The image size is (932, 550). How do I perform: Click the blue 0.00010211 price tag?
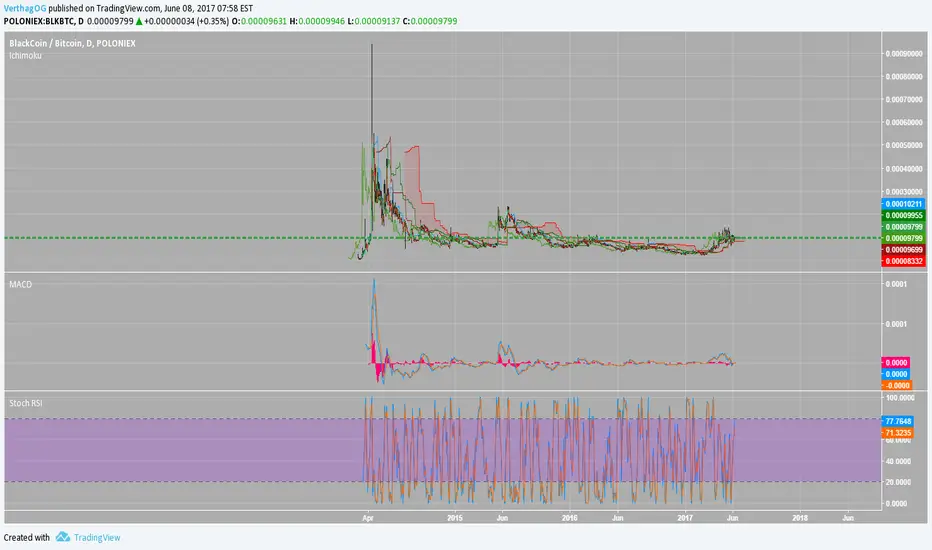[903, 204]
